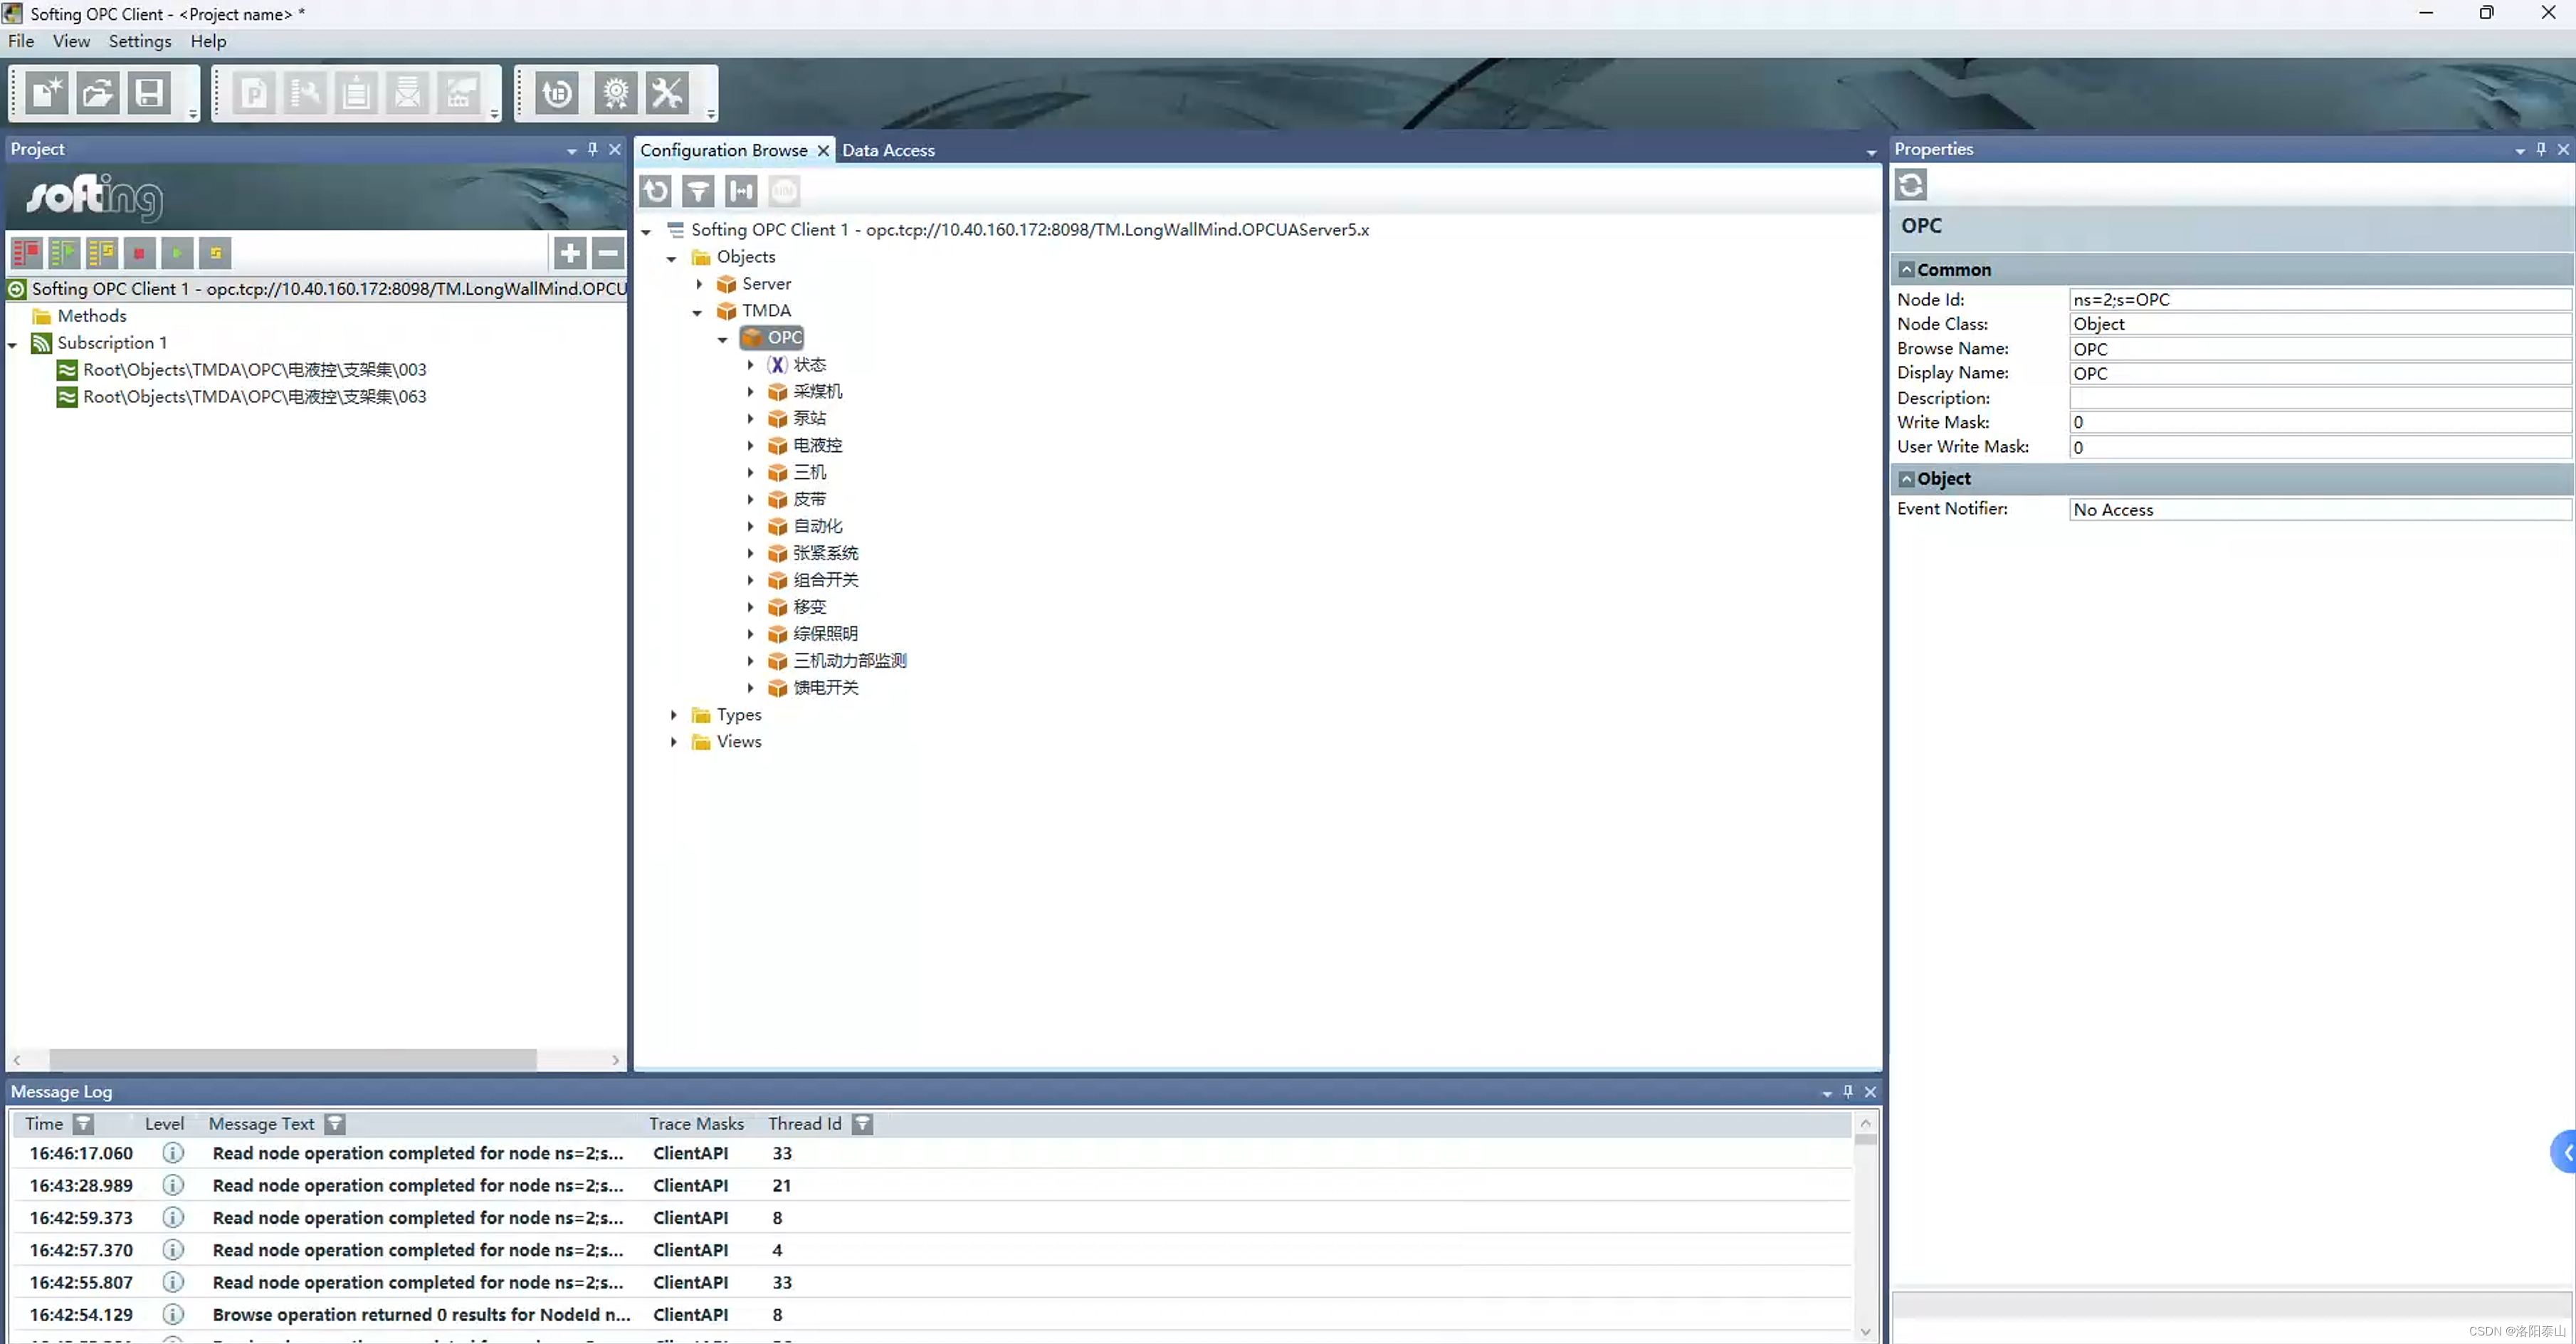Refresh the Configuration Browse address space
This screenshot has width=2576, height=1344.
click(656, 190)
